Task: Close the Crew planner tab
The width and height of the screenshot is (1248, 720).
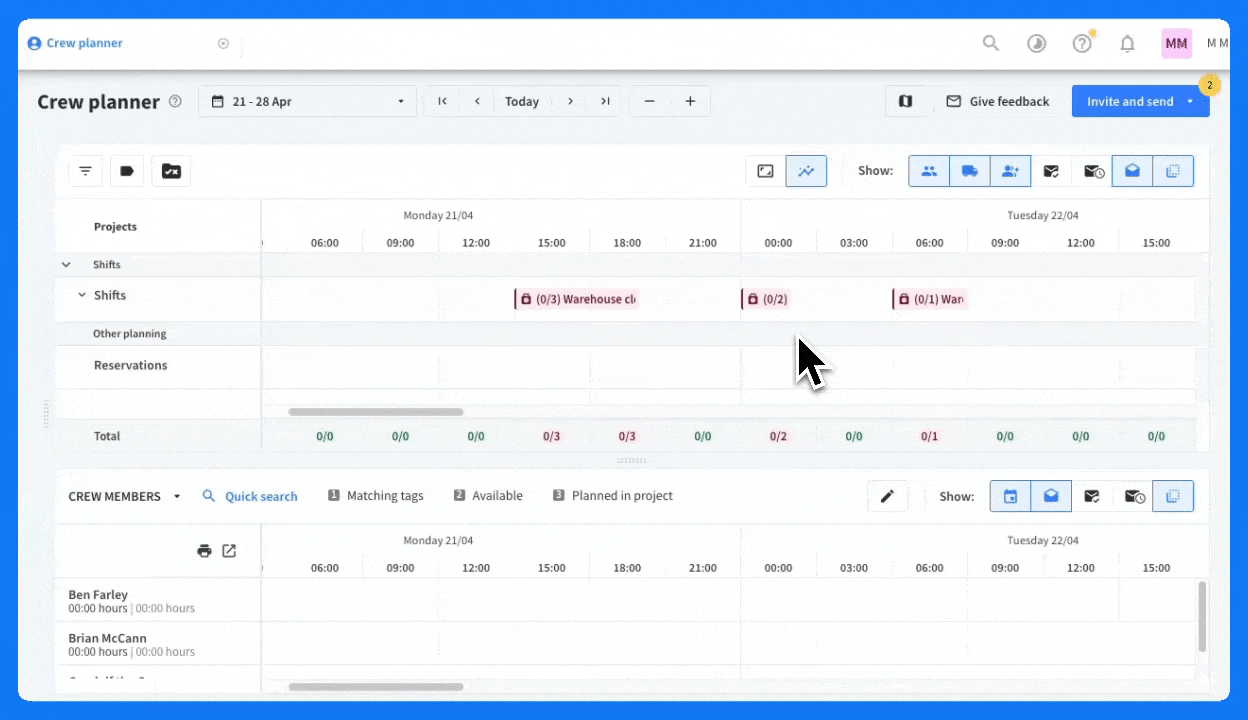Action: click(223, 43)
